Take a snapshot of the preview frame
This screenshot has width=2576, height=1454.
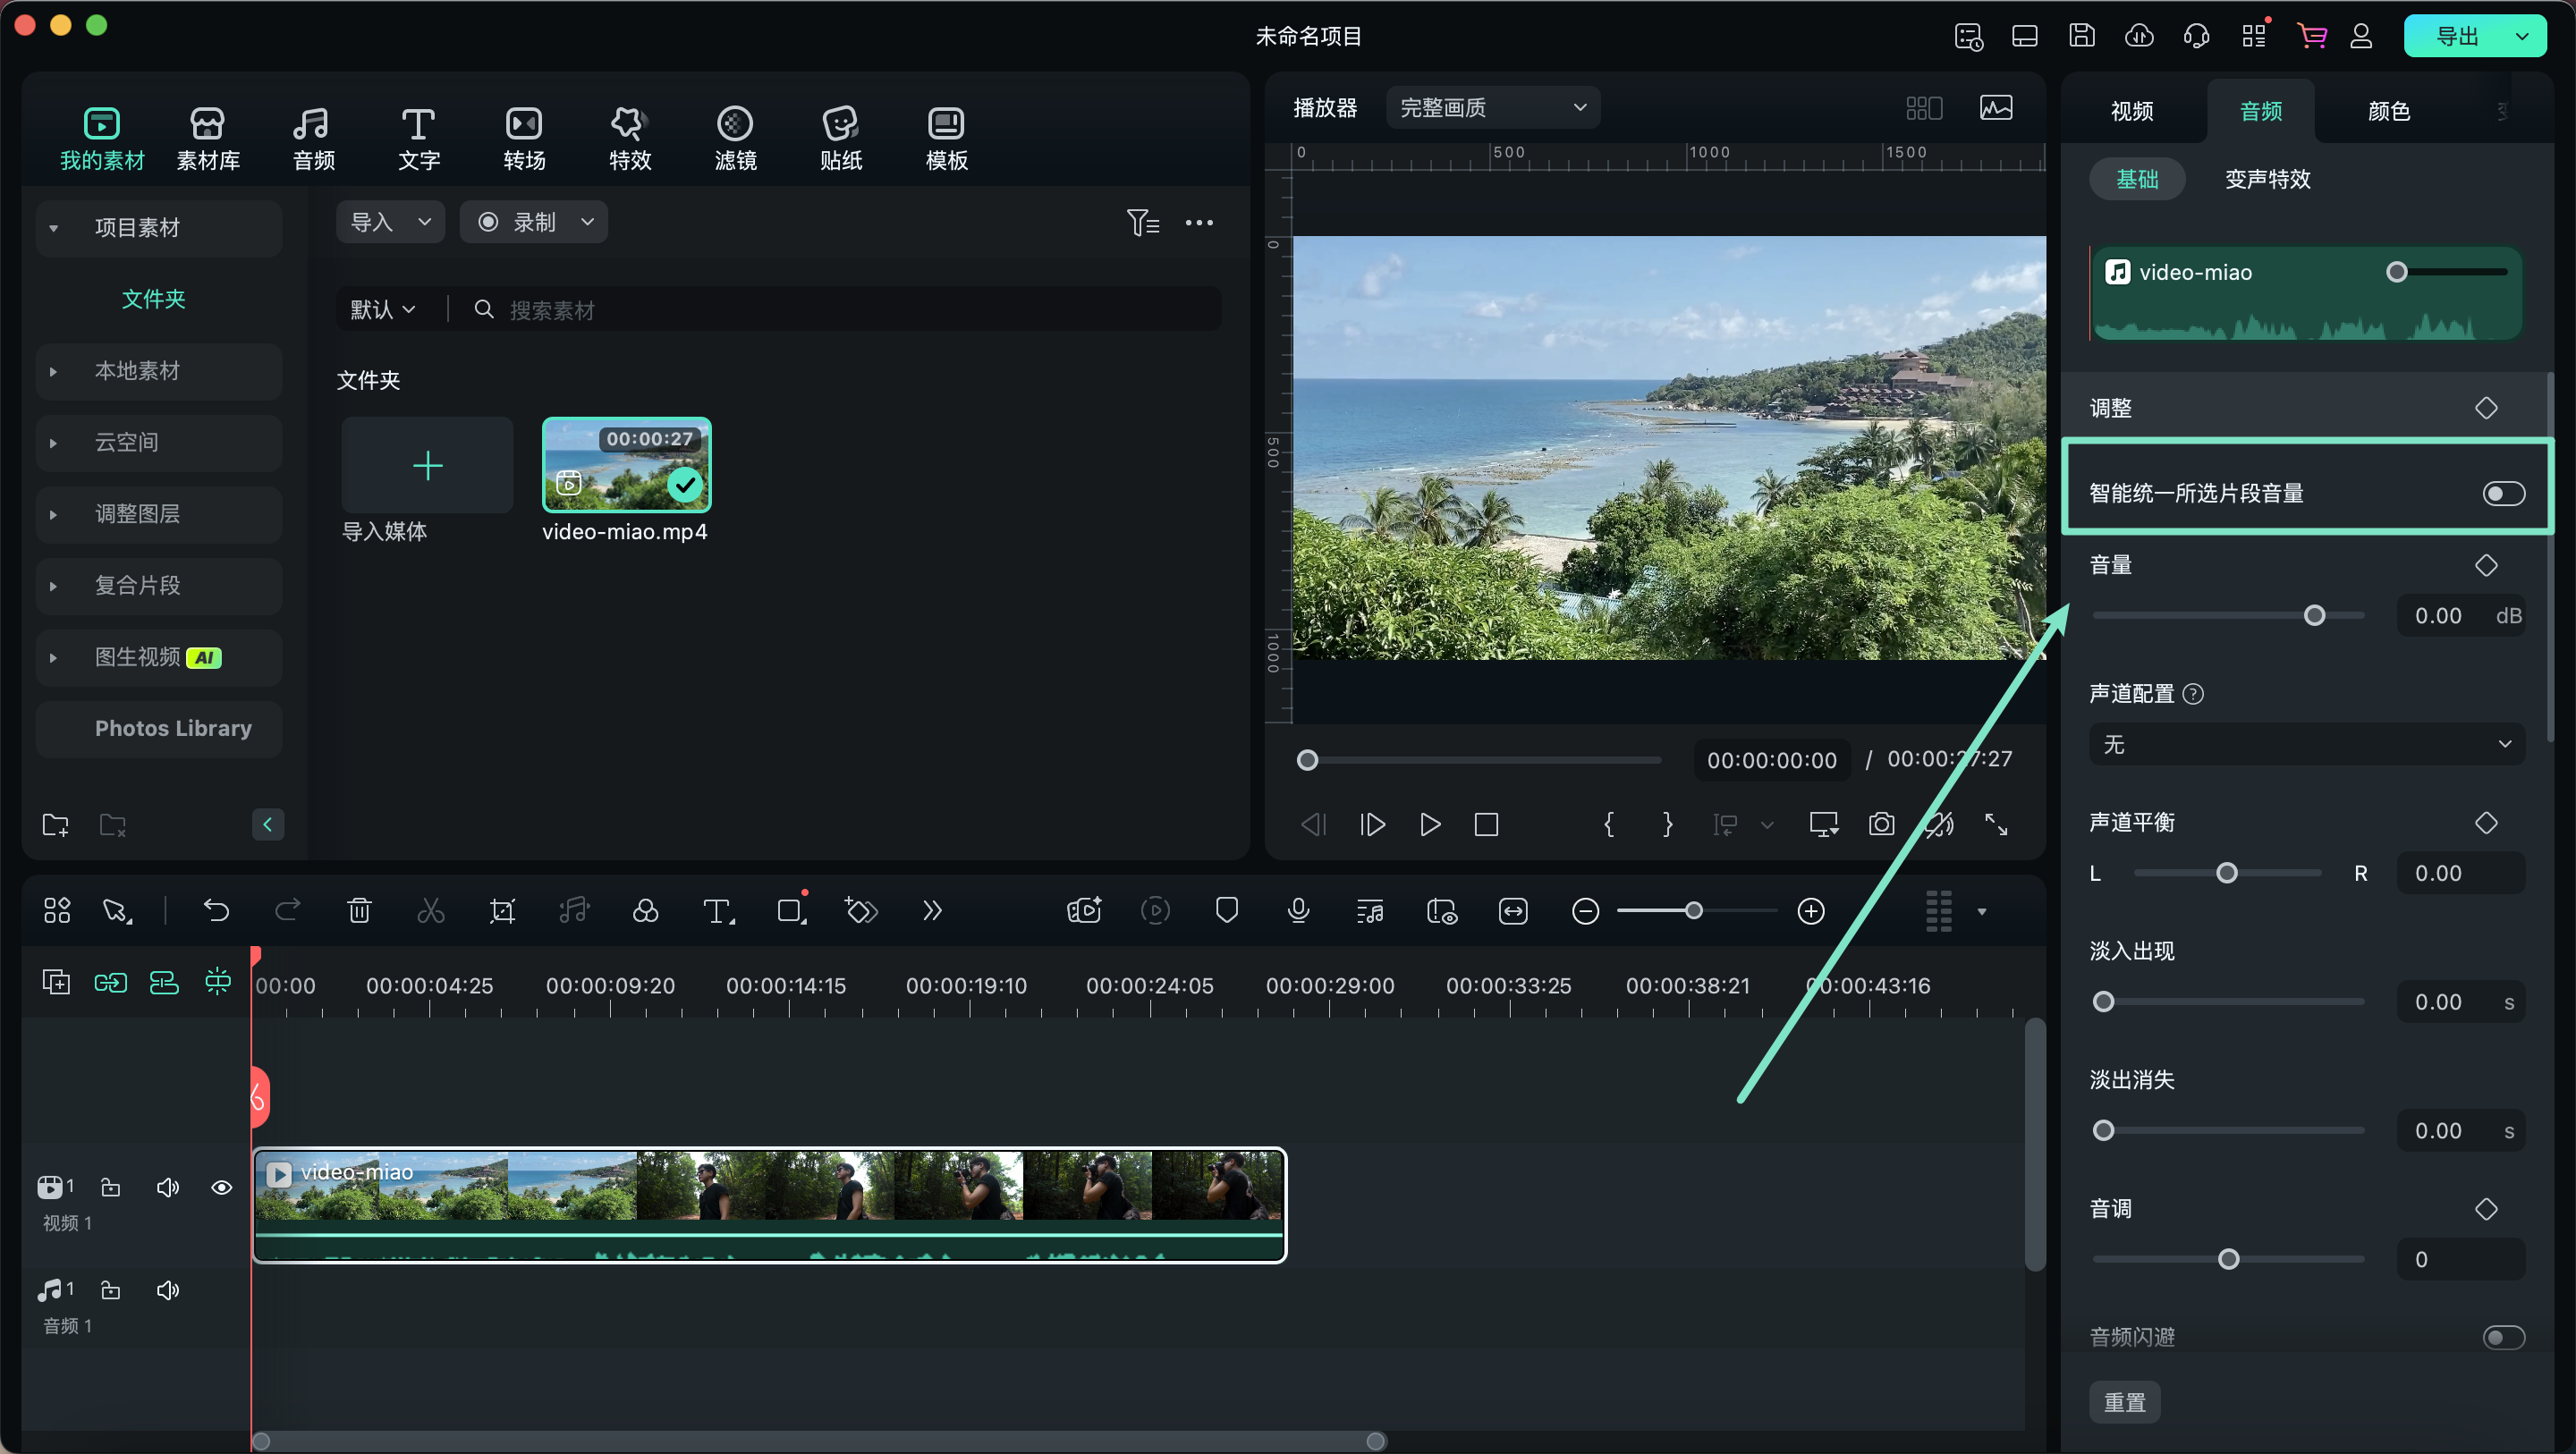1881,825
